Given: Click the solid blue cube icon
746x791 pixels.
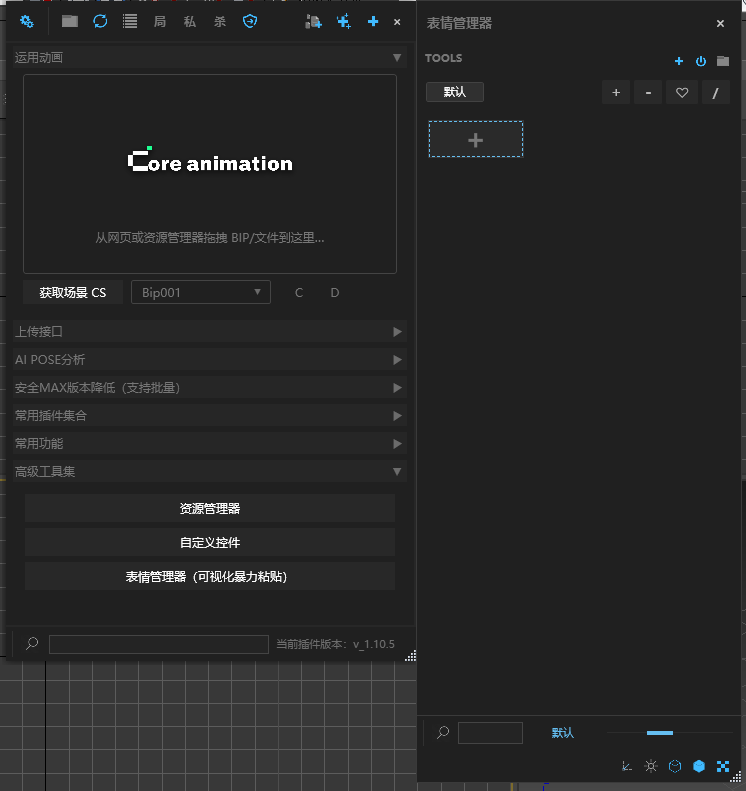Looking at the screenshot, I should [x=699, y=766].
